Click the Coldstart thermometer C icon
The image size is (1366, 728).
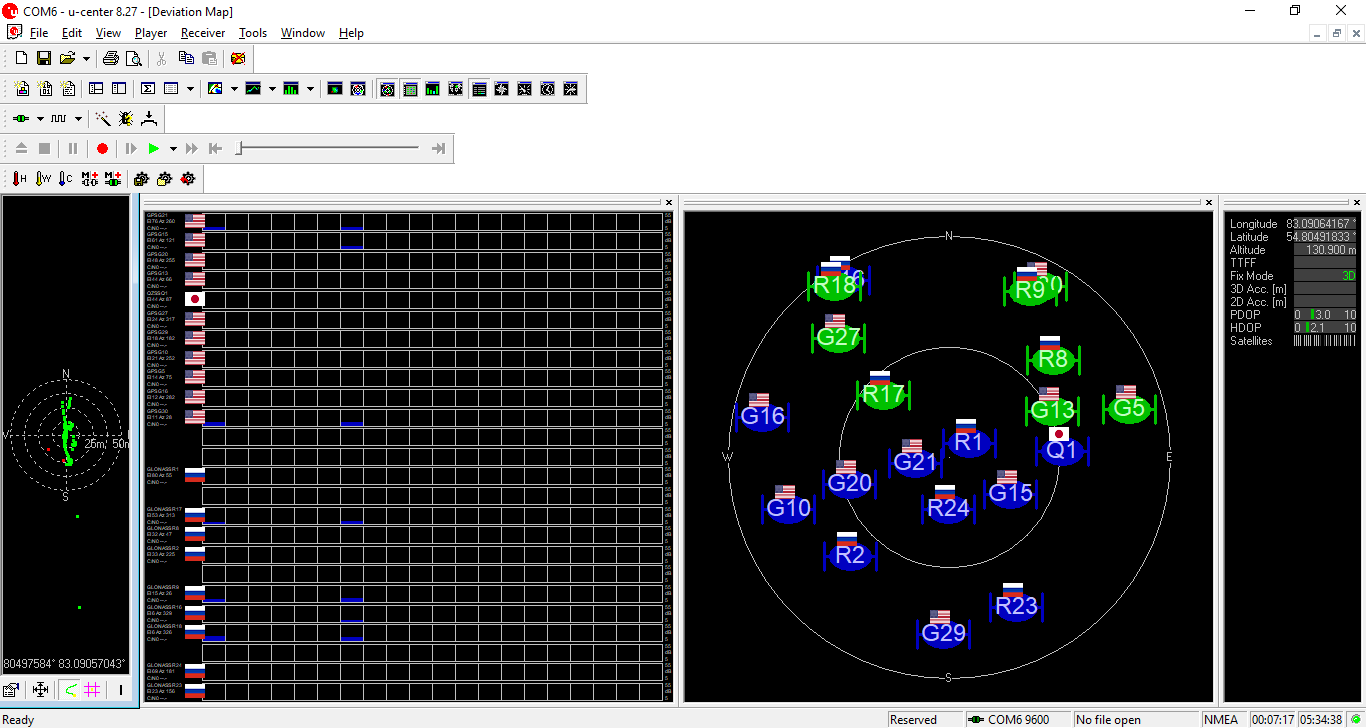65,179
